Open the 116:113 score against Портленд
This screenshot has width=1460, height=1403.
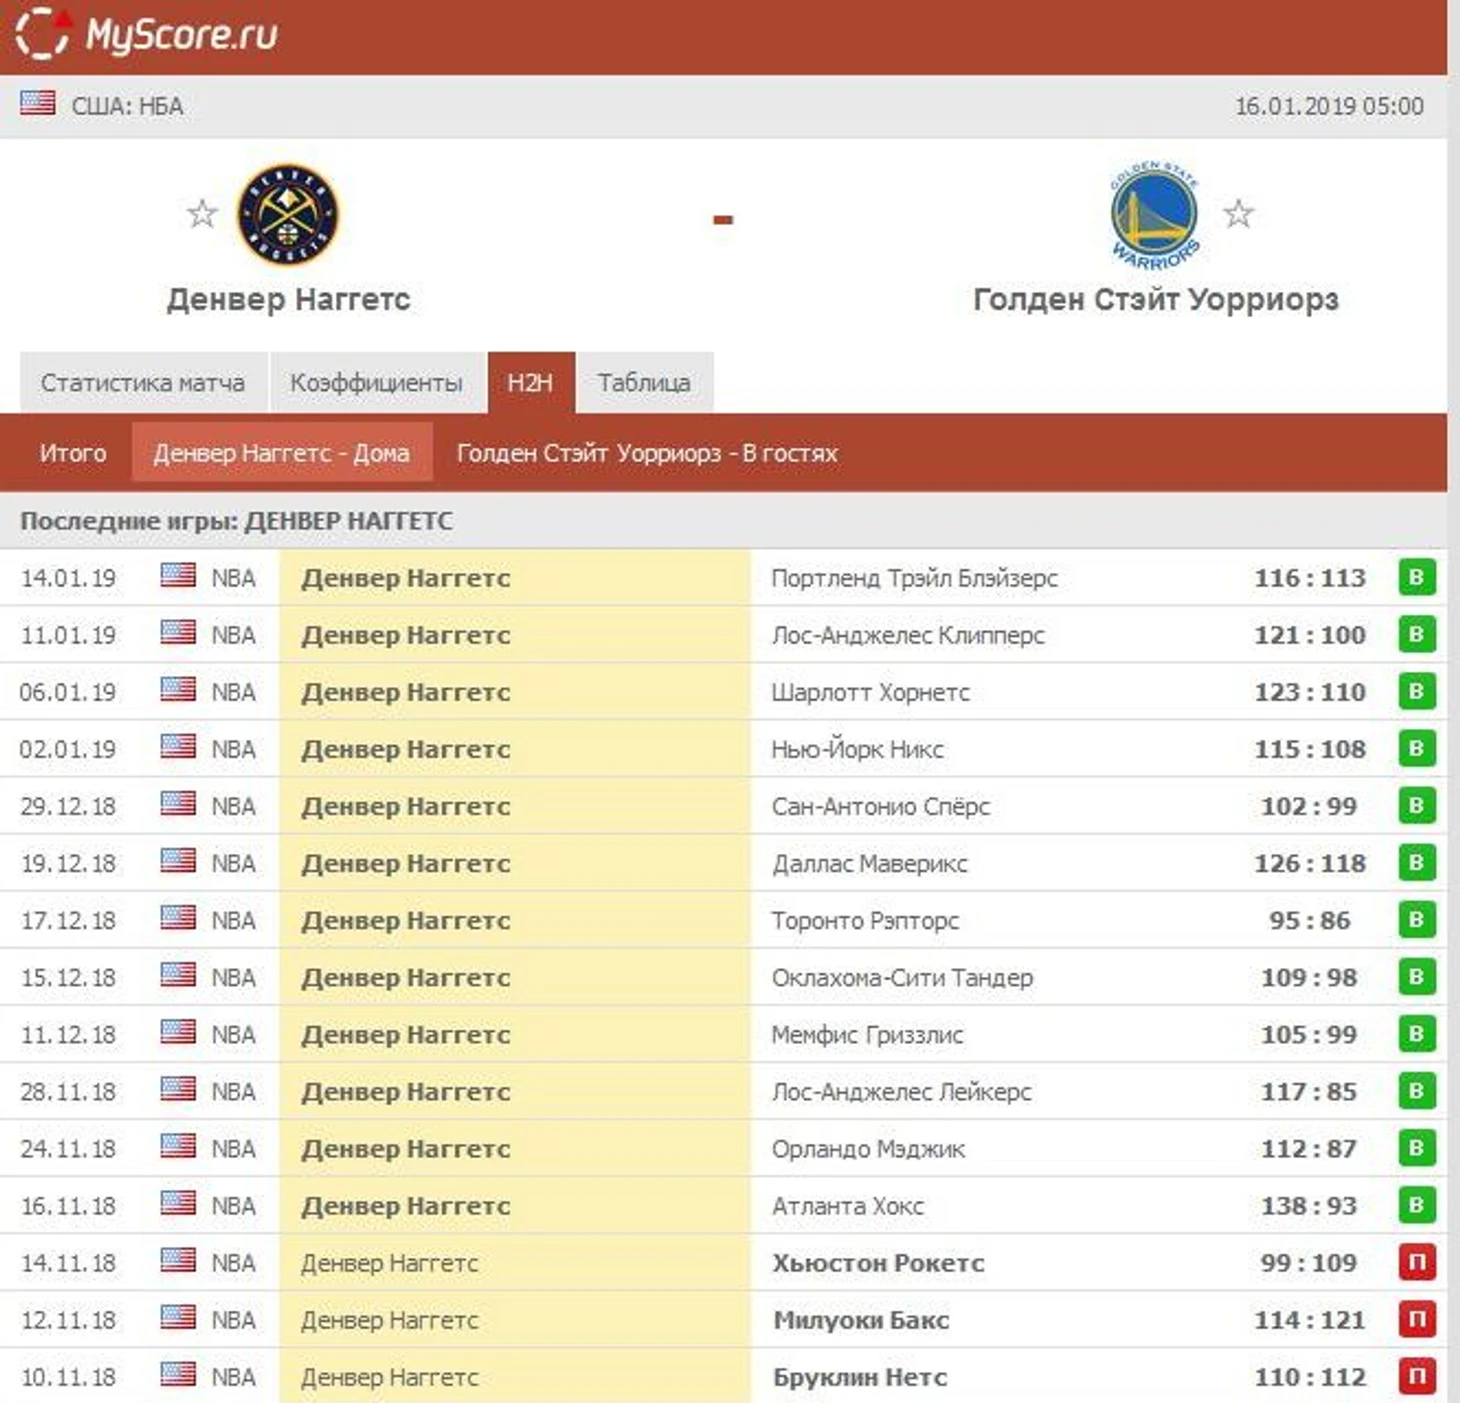1309,578
